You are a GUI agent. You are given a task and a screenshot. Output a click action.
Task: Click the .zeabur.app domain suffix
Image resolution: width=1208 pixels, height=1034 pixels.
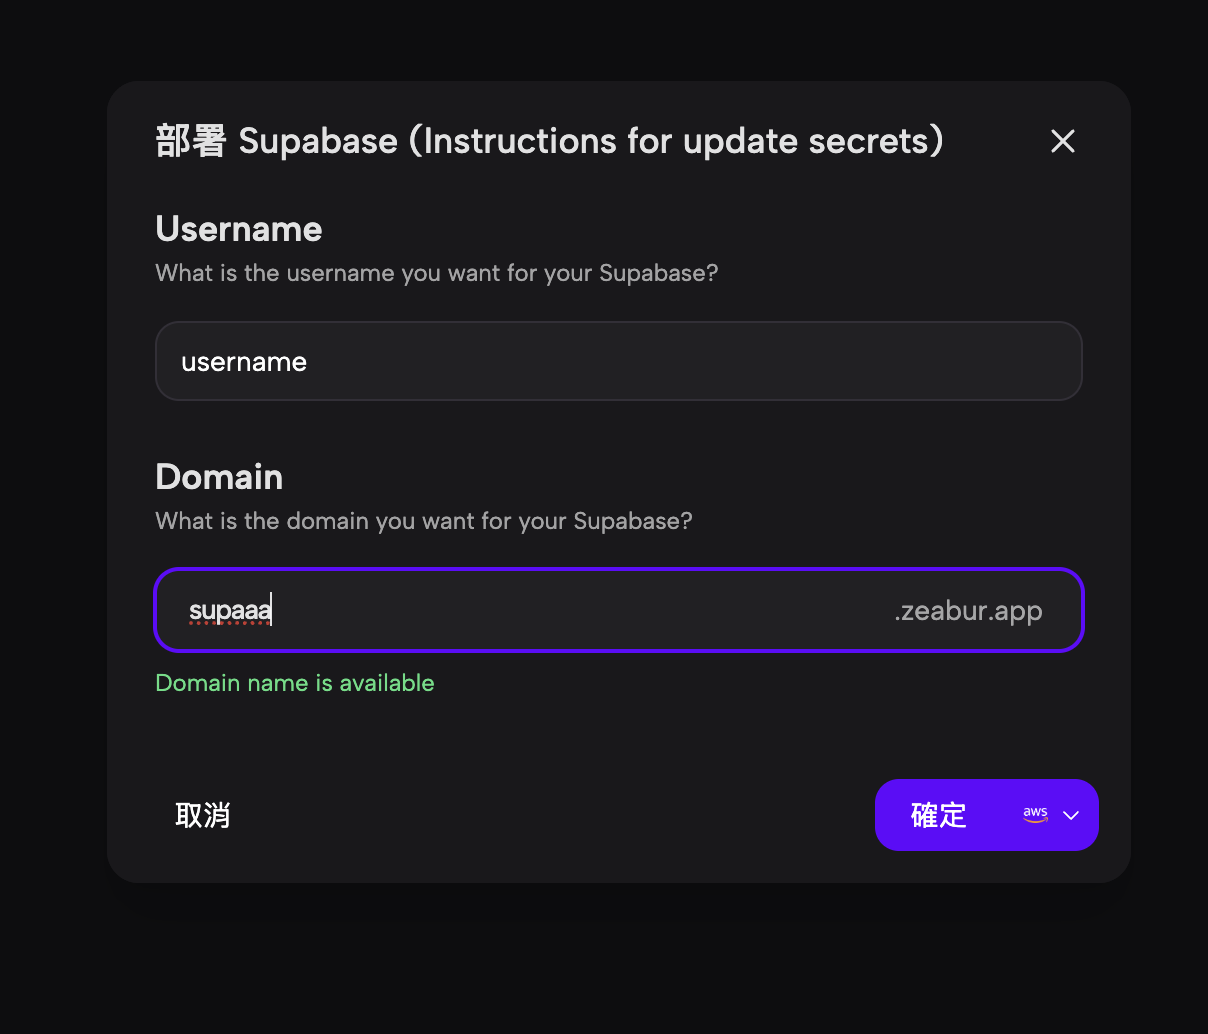click(968, 610)
